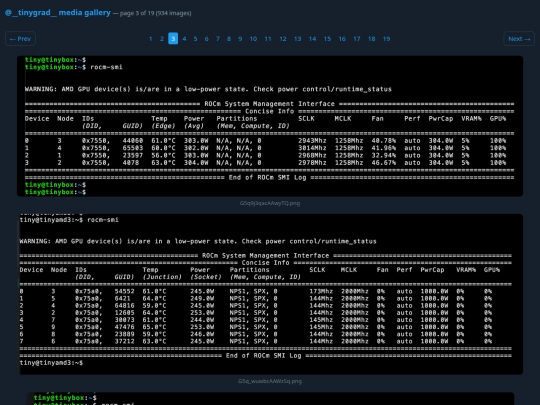Open the partially visible third terminal image
This screenshot has height=405, width=540.
(x=270, y=398)
